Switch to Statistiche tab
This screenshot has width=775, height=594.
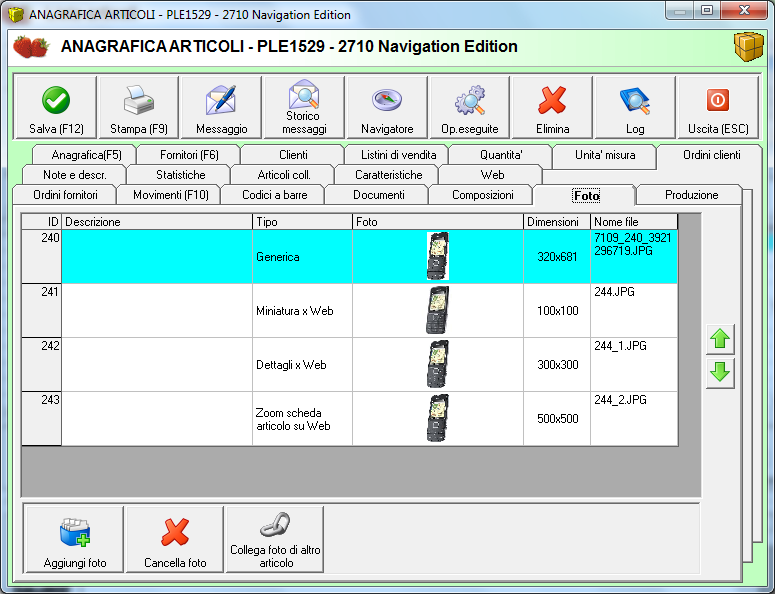pyautogui.click(x=180, y=175)
